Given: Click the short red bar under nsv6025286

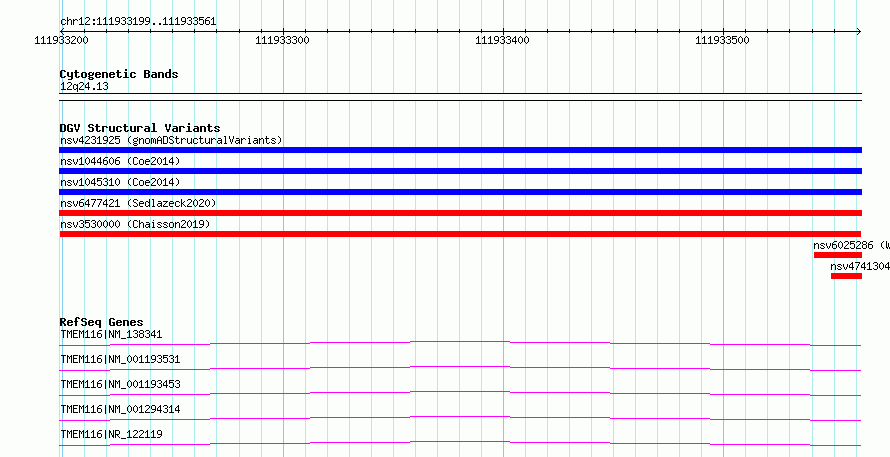Looking at the screenshot, I should 838,255.
